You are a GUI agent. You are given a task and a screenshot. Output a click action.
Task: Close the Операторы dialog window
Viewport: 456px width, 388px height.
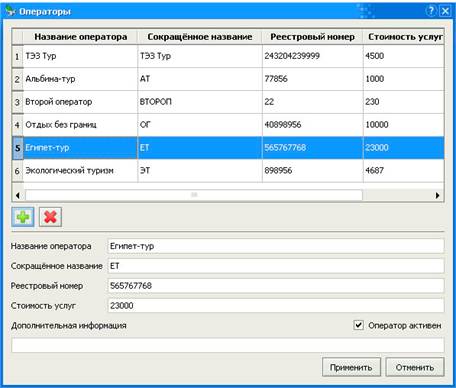point(445,11)
